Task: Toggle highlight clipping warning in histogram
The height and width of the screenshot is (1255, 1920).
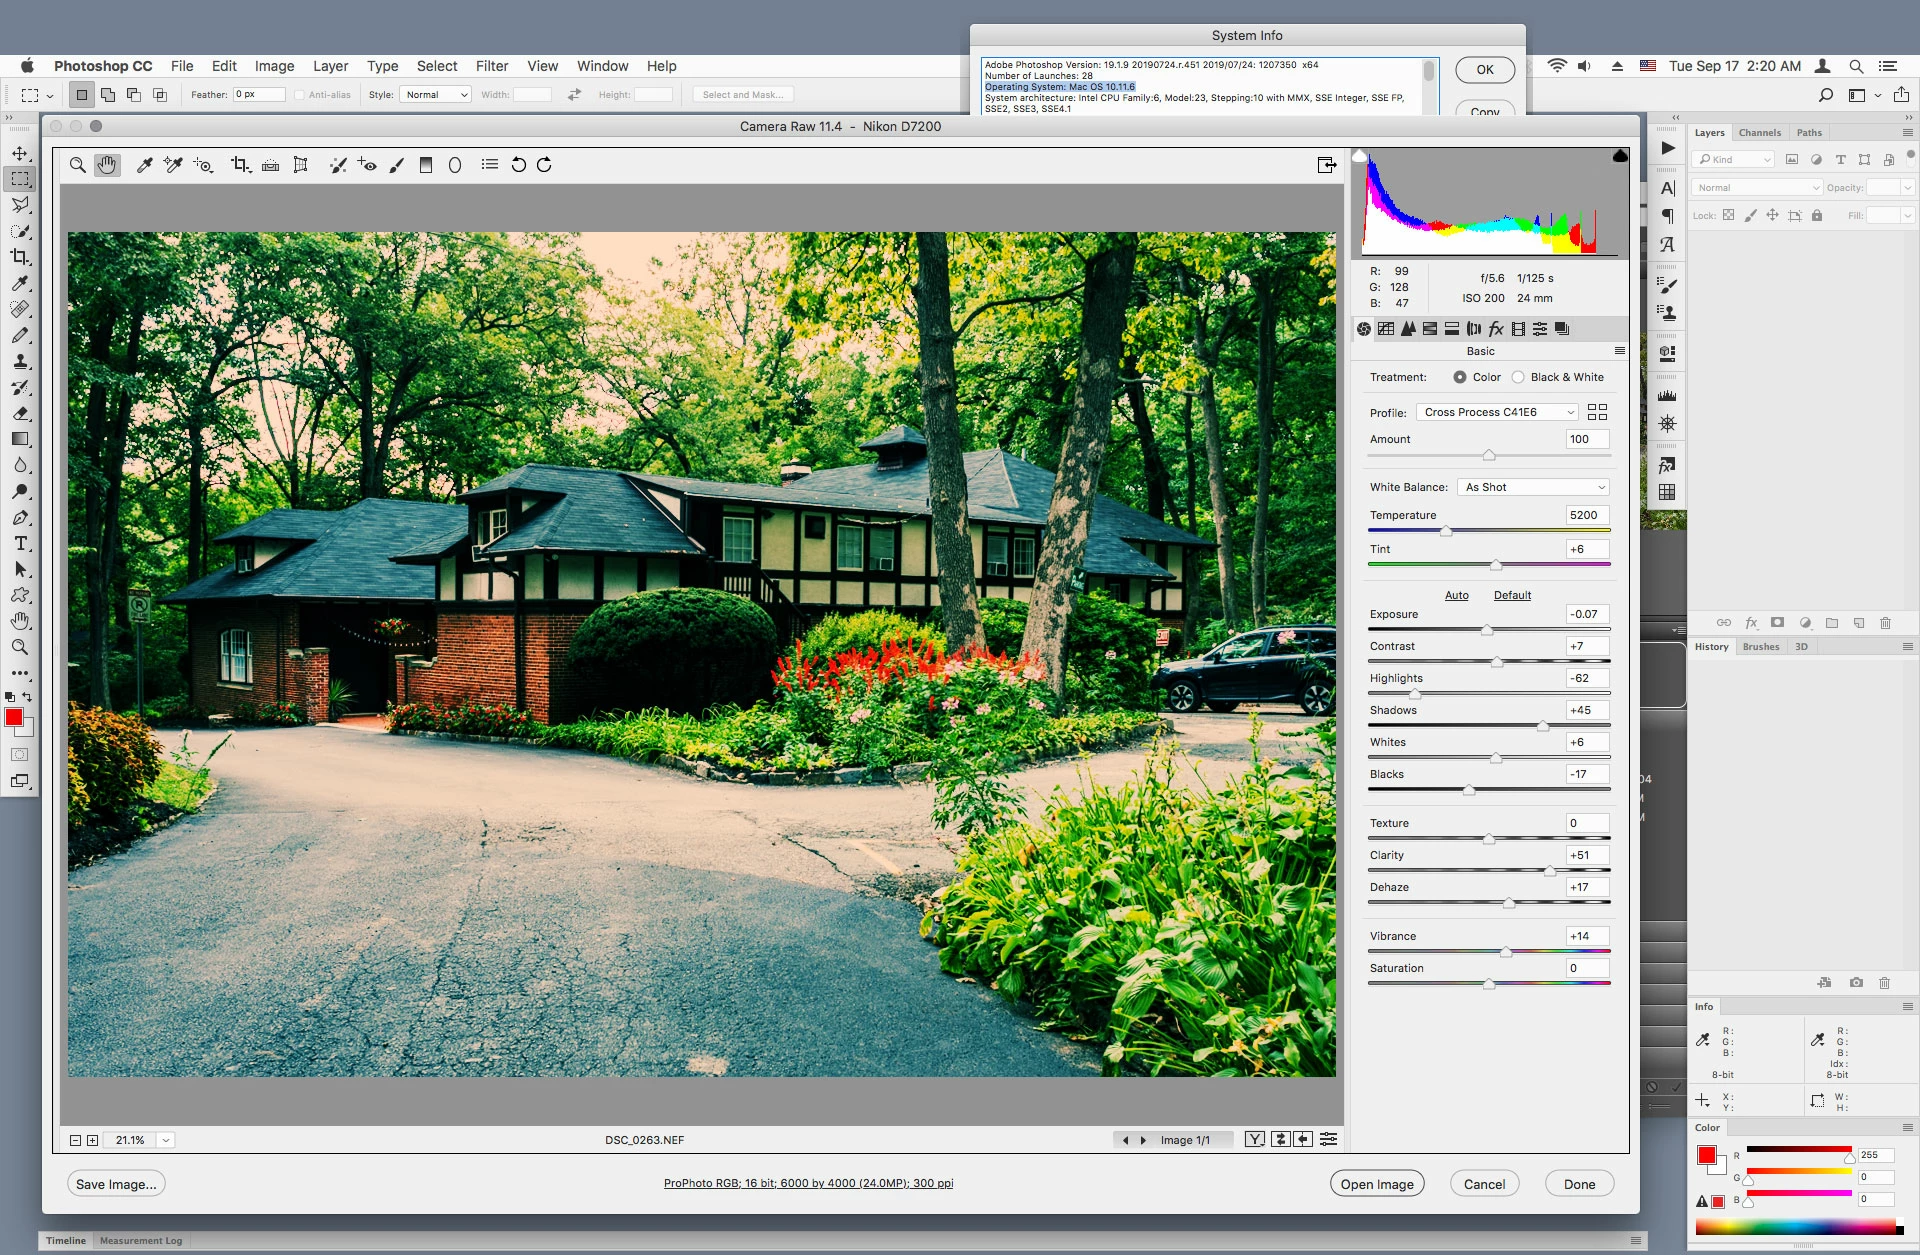Action: click(x=1620, y=156)
